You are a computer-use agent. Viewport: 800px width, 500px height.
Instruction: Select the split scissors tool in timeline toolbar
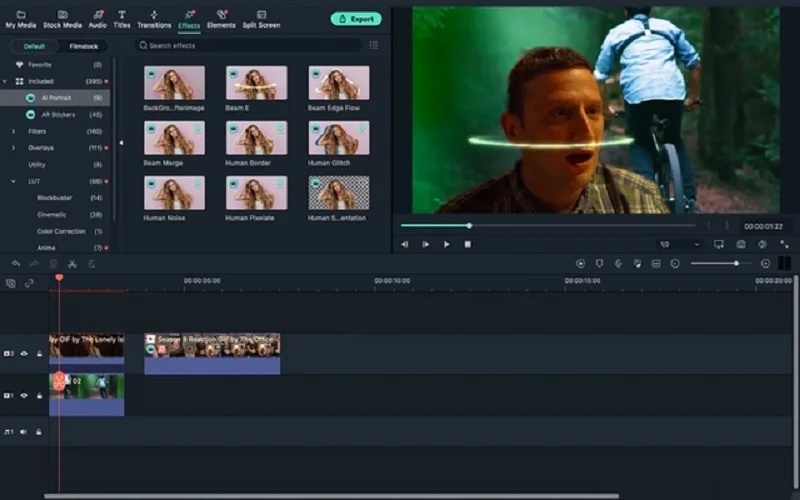(x=72, y=263)
